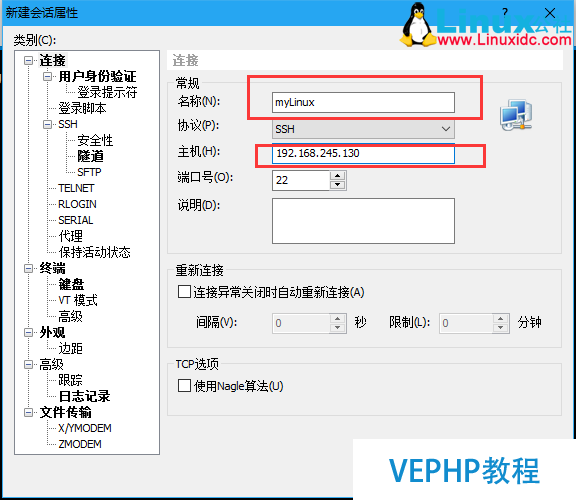
Task: Select 外观 in the category tree
Action: (52, 332)
